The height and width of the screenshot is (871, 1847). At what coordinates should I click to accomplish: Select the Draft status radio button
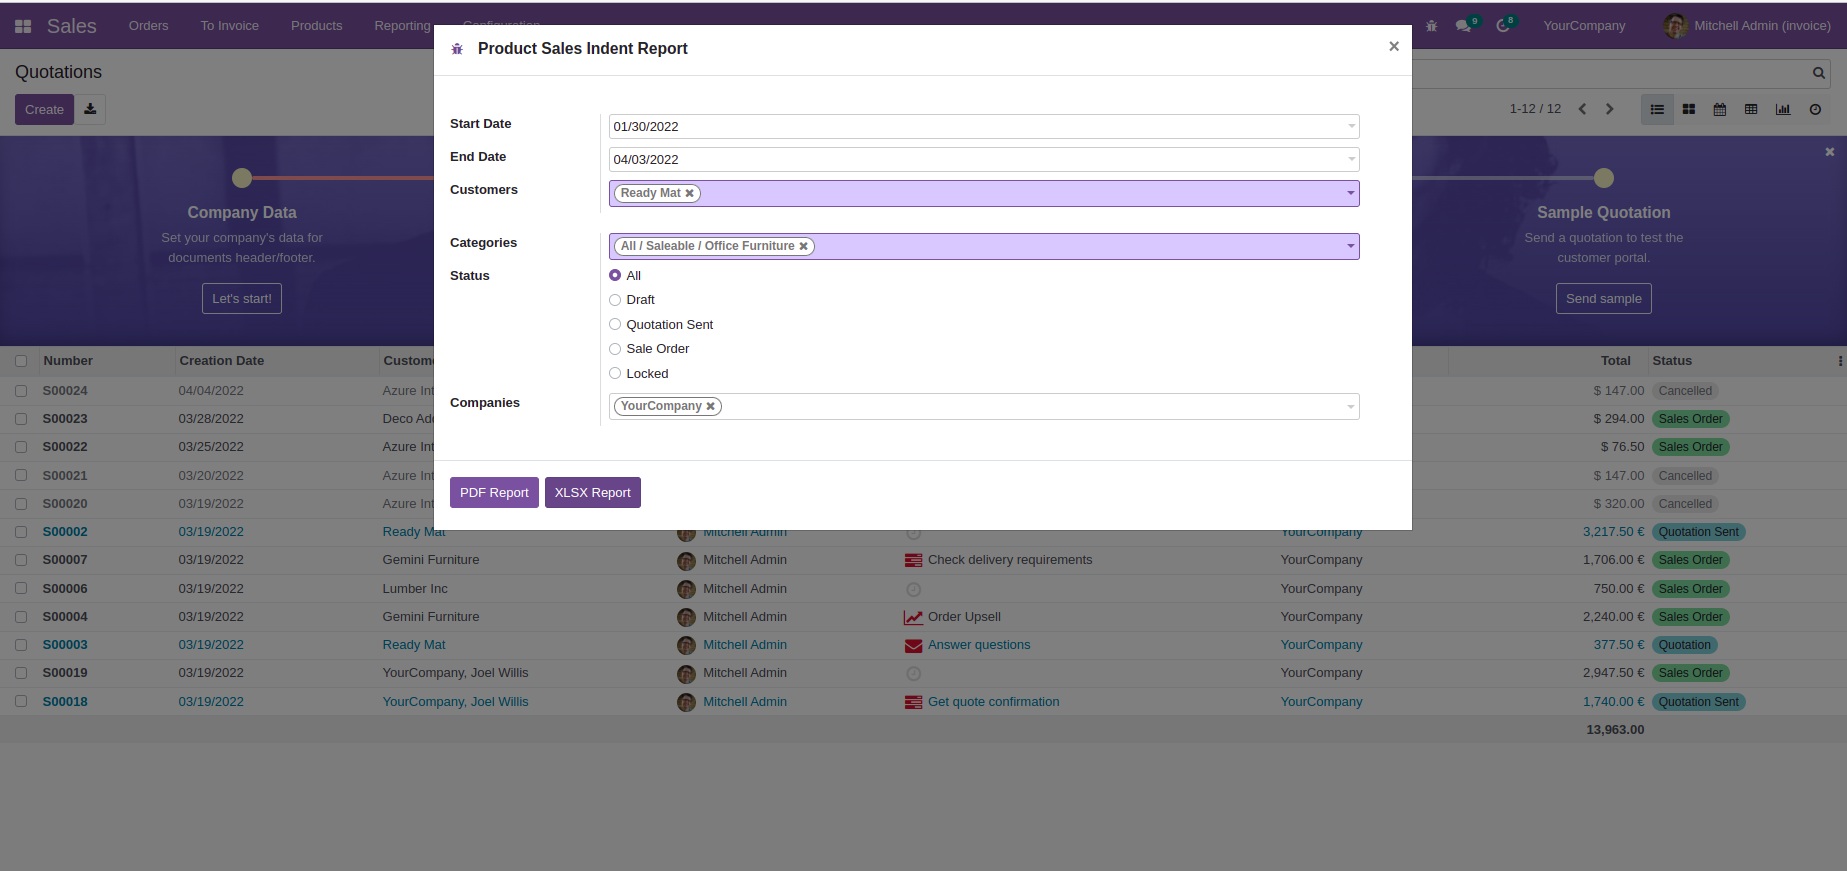[x=615, y=300]
